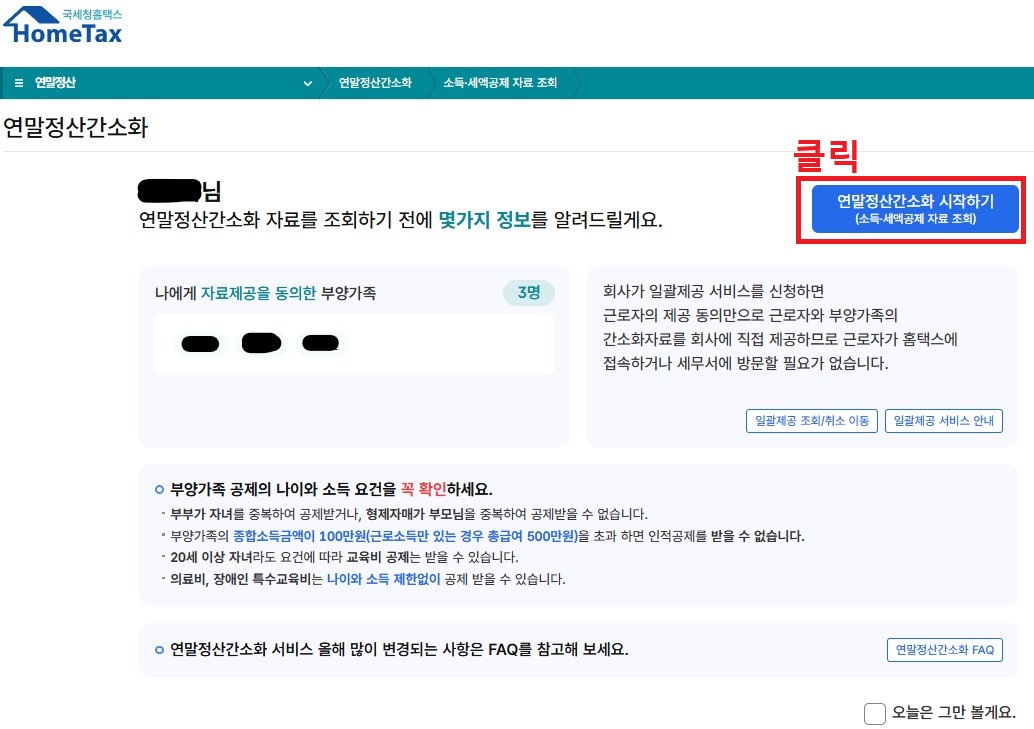Click the 몇가지 정보 highlighted text

pos(484,220)
